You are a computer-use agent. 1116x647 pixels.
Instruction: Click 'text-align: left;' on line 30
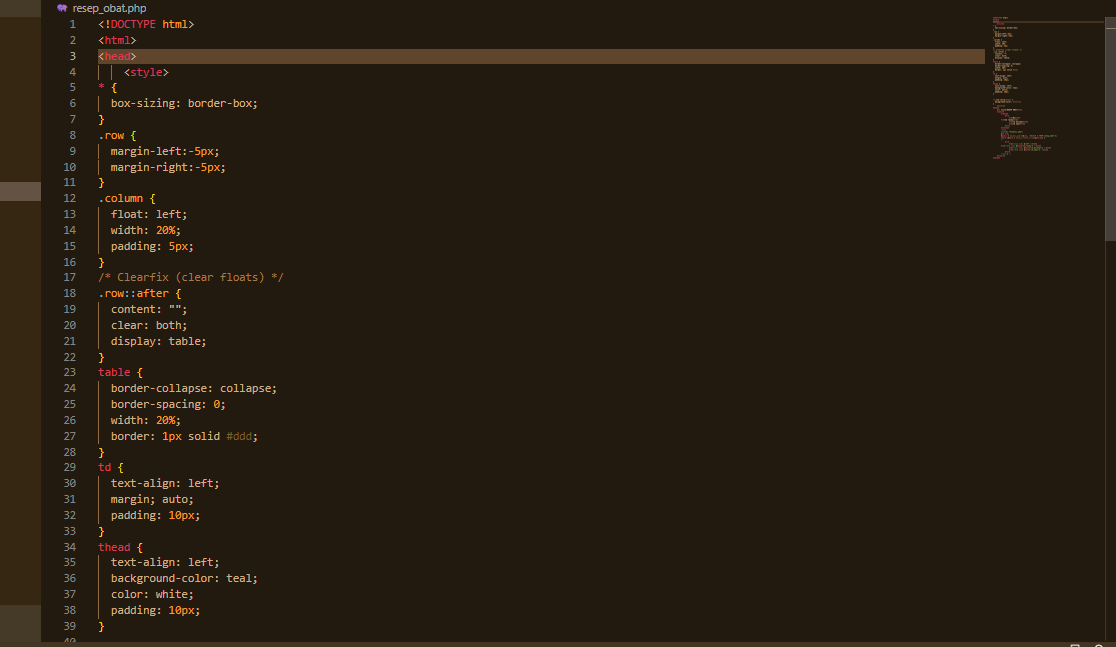tap(165, 483)
